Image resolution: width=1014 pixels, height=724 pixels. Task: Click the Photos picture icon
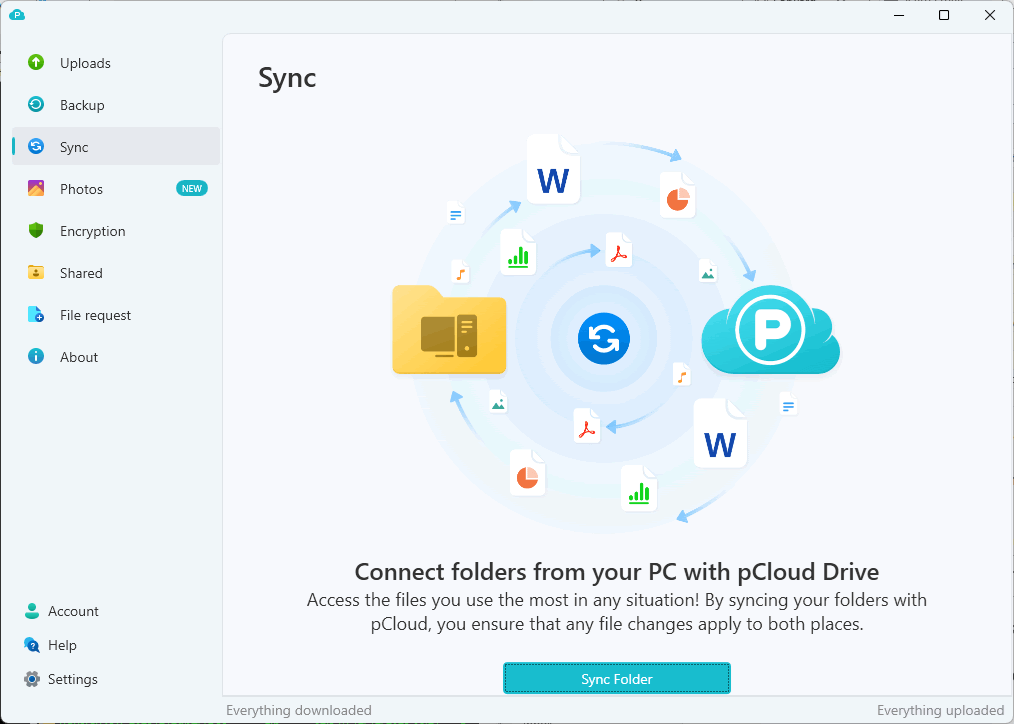pos(36,189)
